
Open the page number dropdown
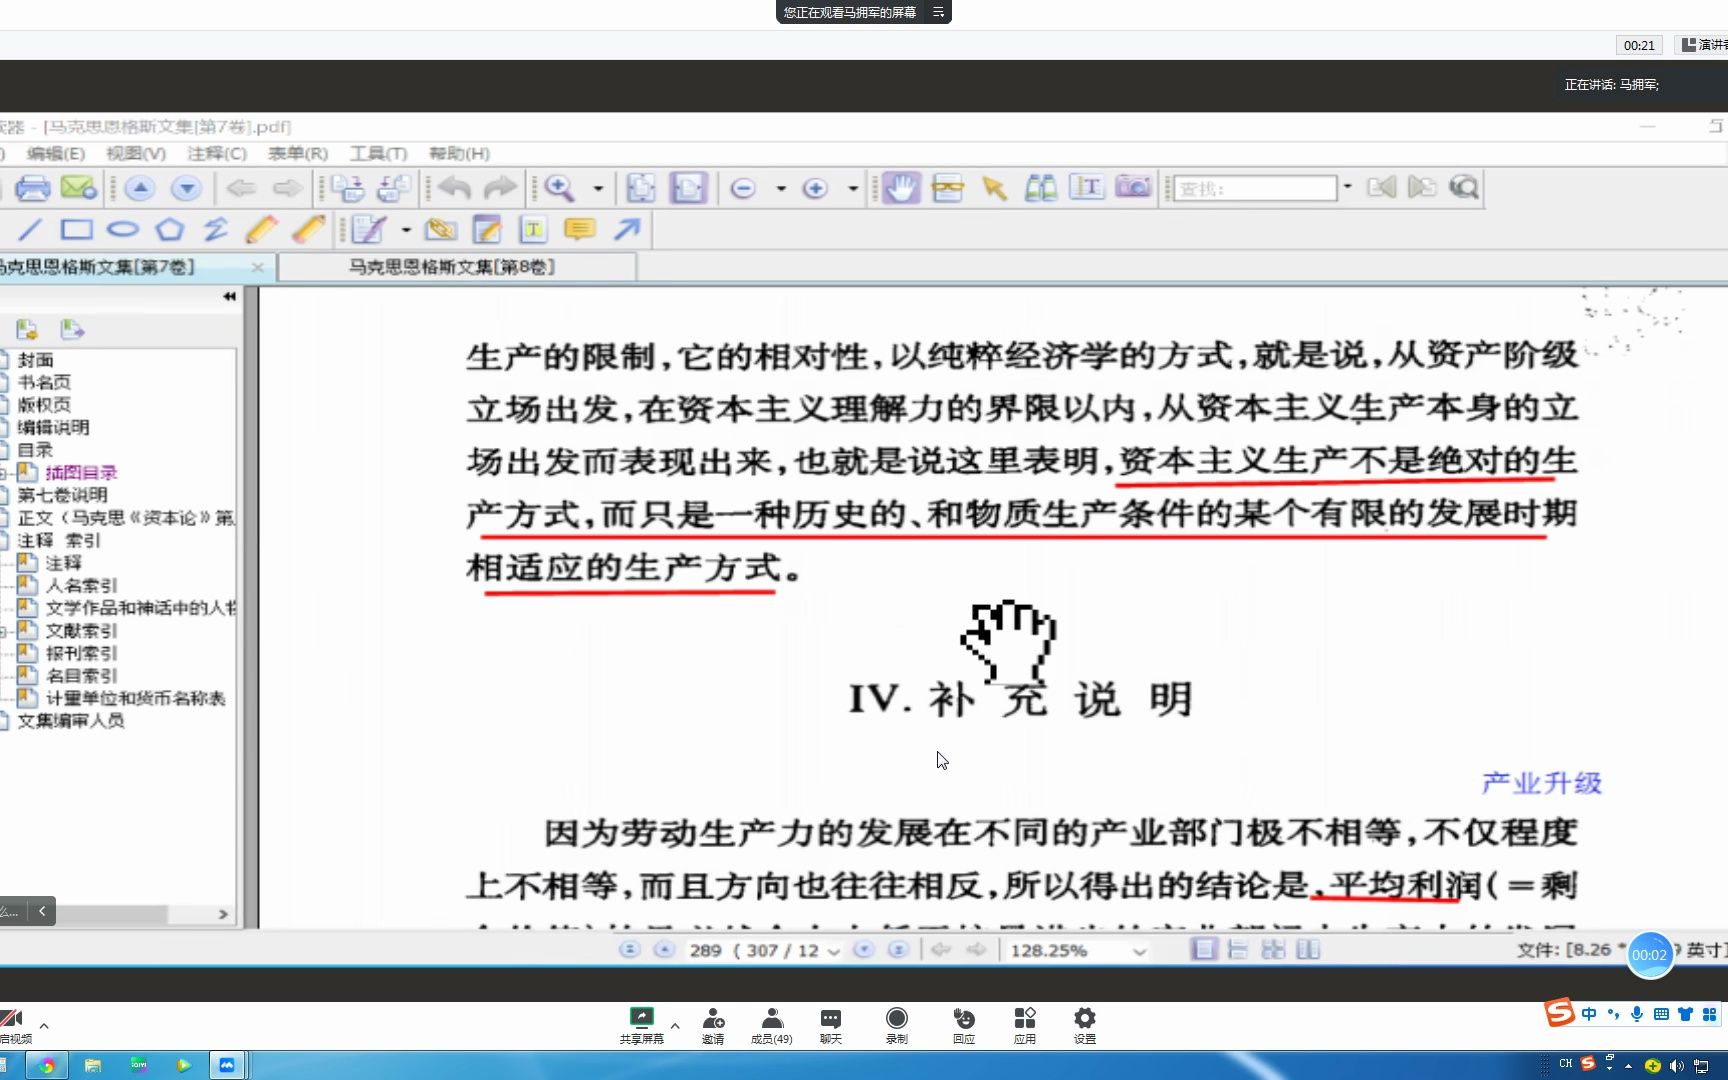(x=834, y=951)
